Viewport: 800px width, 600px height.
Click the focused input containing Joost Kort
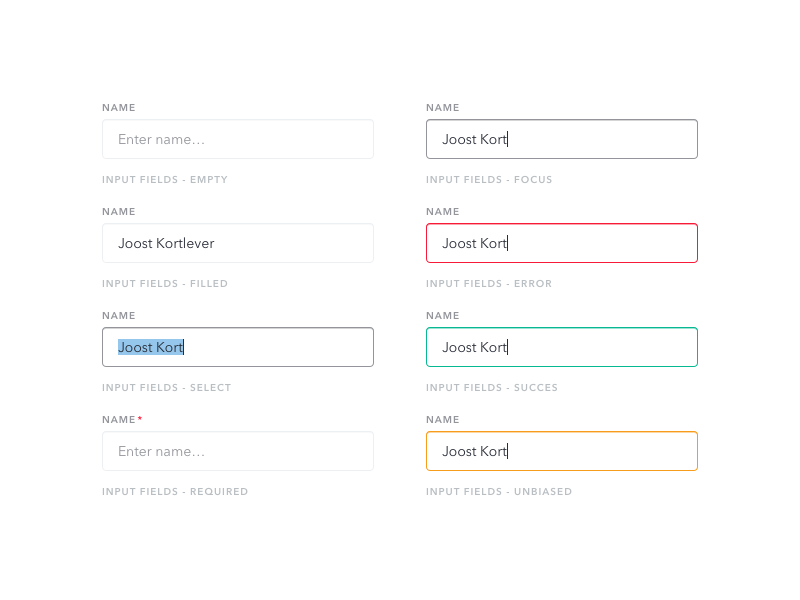561,139
